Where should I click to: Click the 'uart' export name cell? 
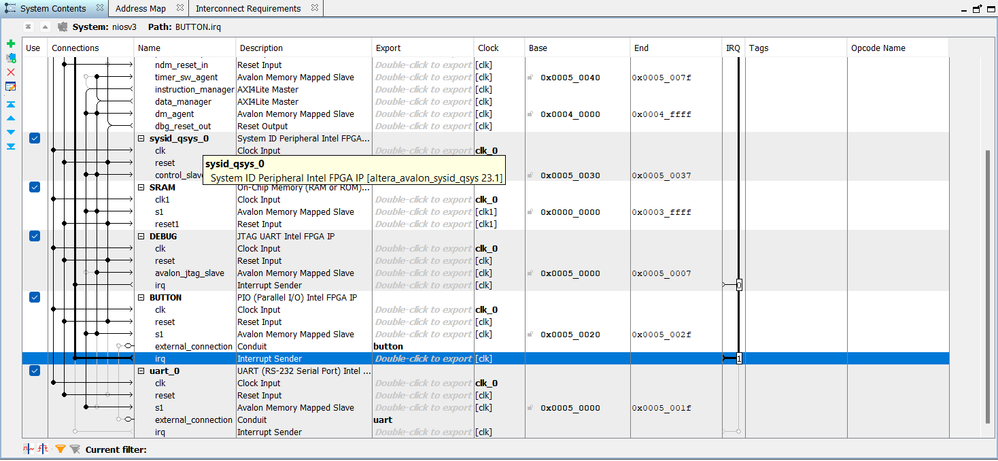click(x=423, y=420)
